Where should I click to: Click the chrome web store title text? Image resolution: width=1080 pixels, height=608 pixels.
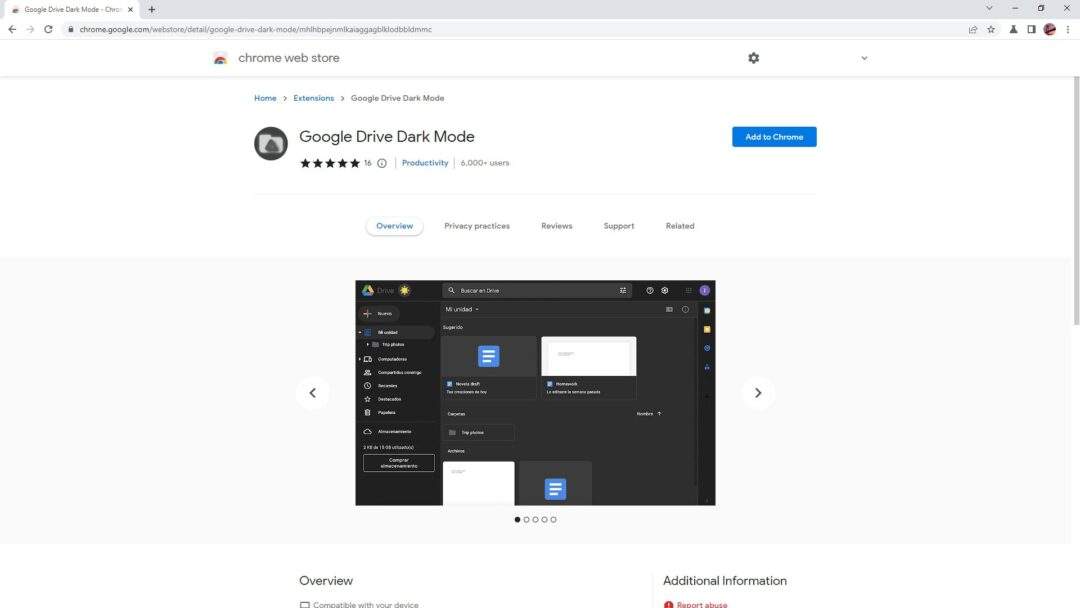click(x=289, y=58)
